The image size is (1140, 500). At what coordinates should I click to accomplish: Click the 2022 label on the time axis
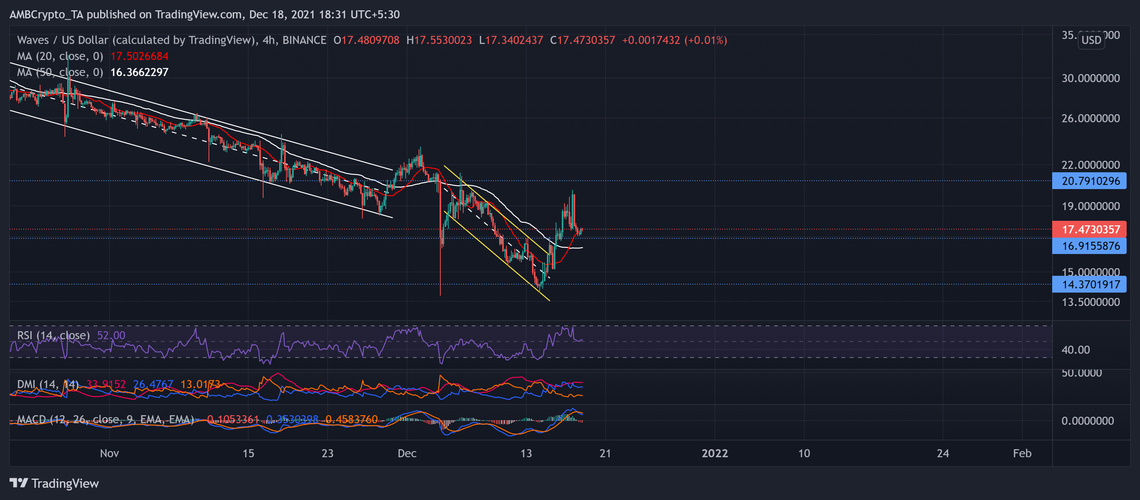click(x=714, y=453)
